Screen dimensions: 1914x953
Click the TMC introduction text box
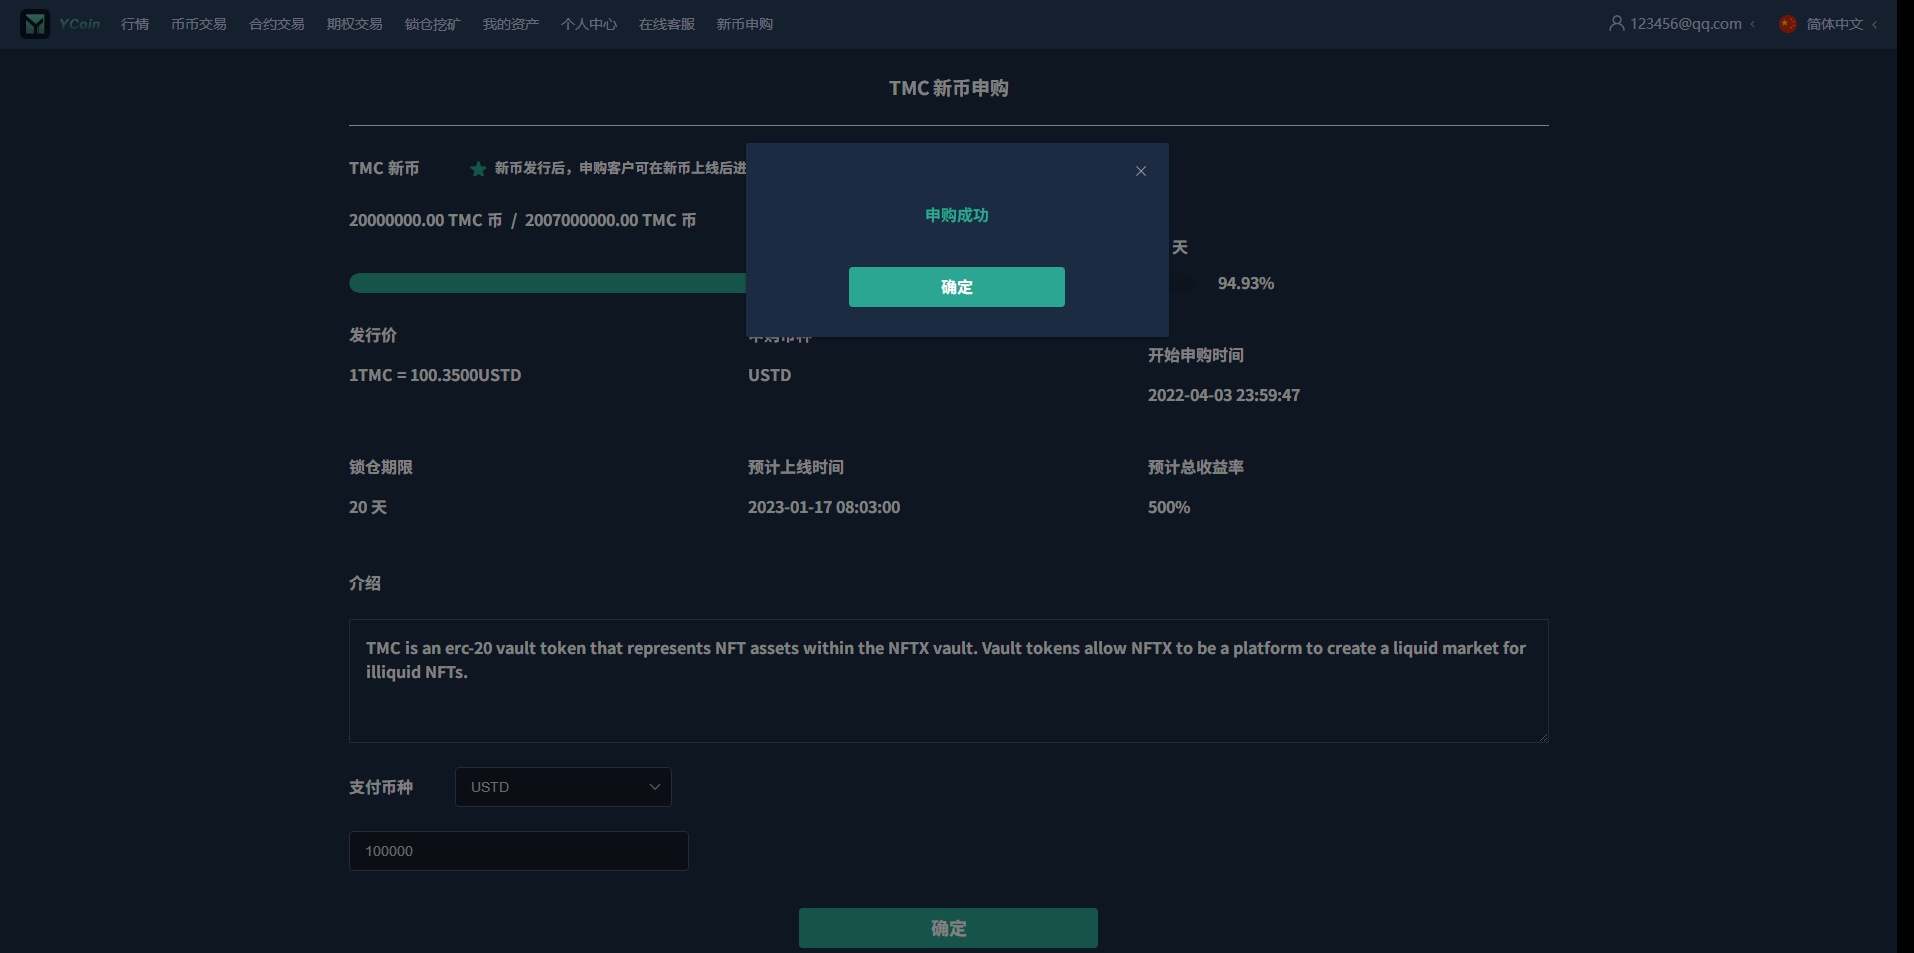(x=948, y=681)
